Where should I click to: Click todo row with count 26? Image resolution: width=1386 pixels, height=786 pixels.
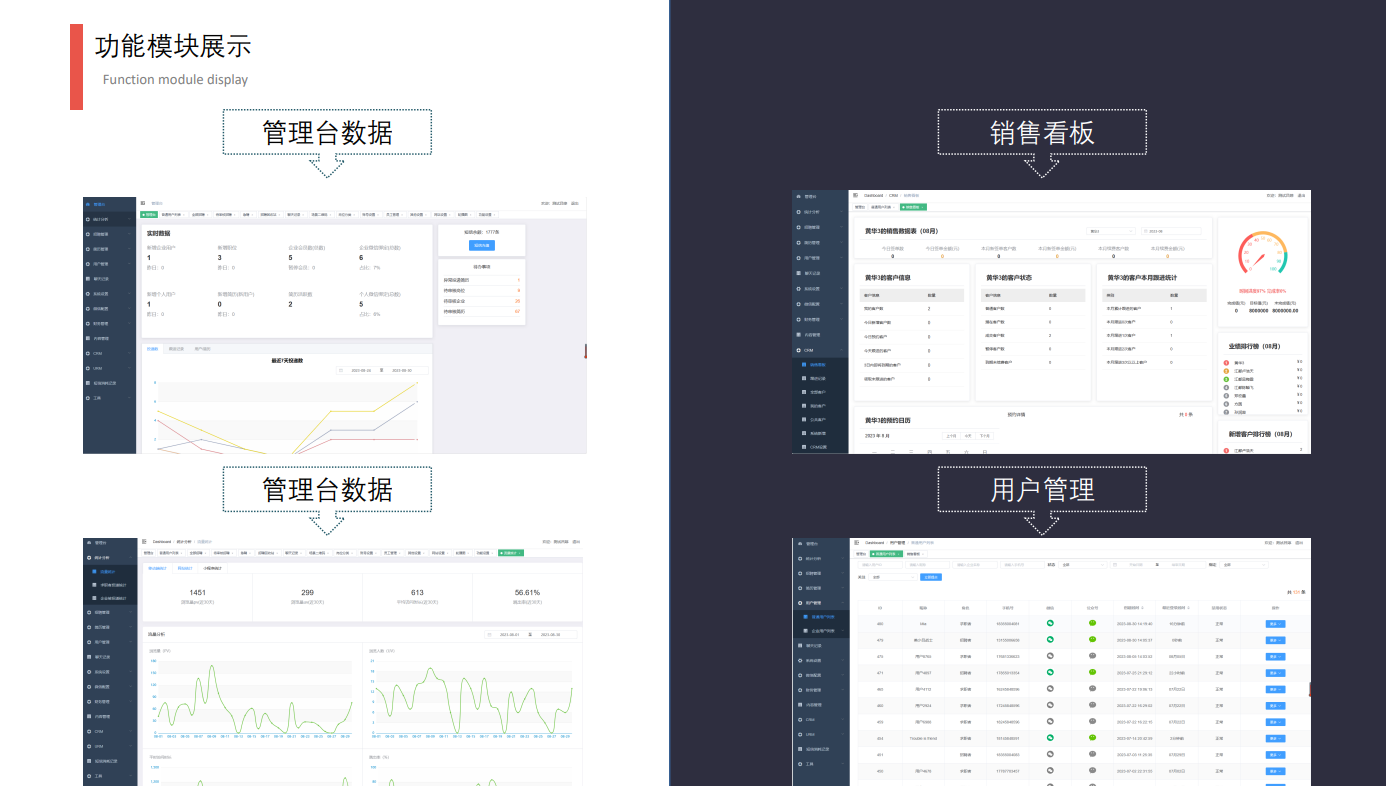coord(482,301)
